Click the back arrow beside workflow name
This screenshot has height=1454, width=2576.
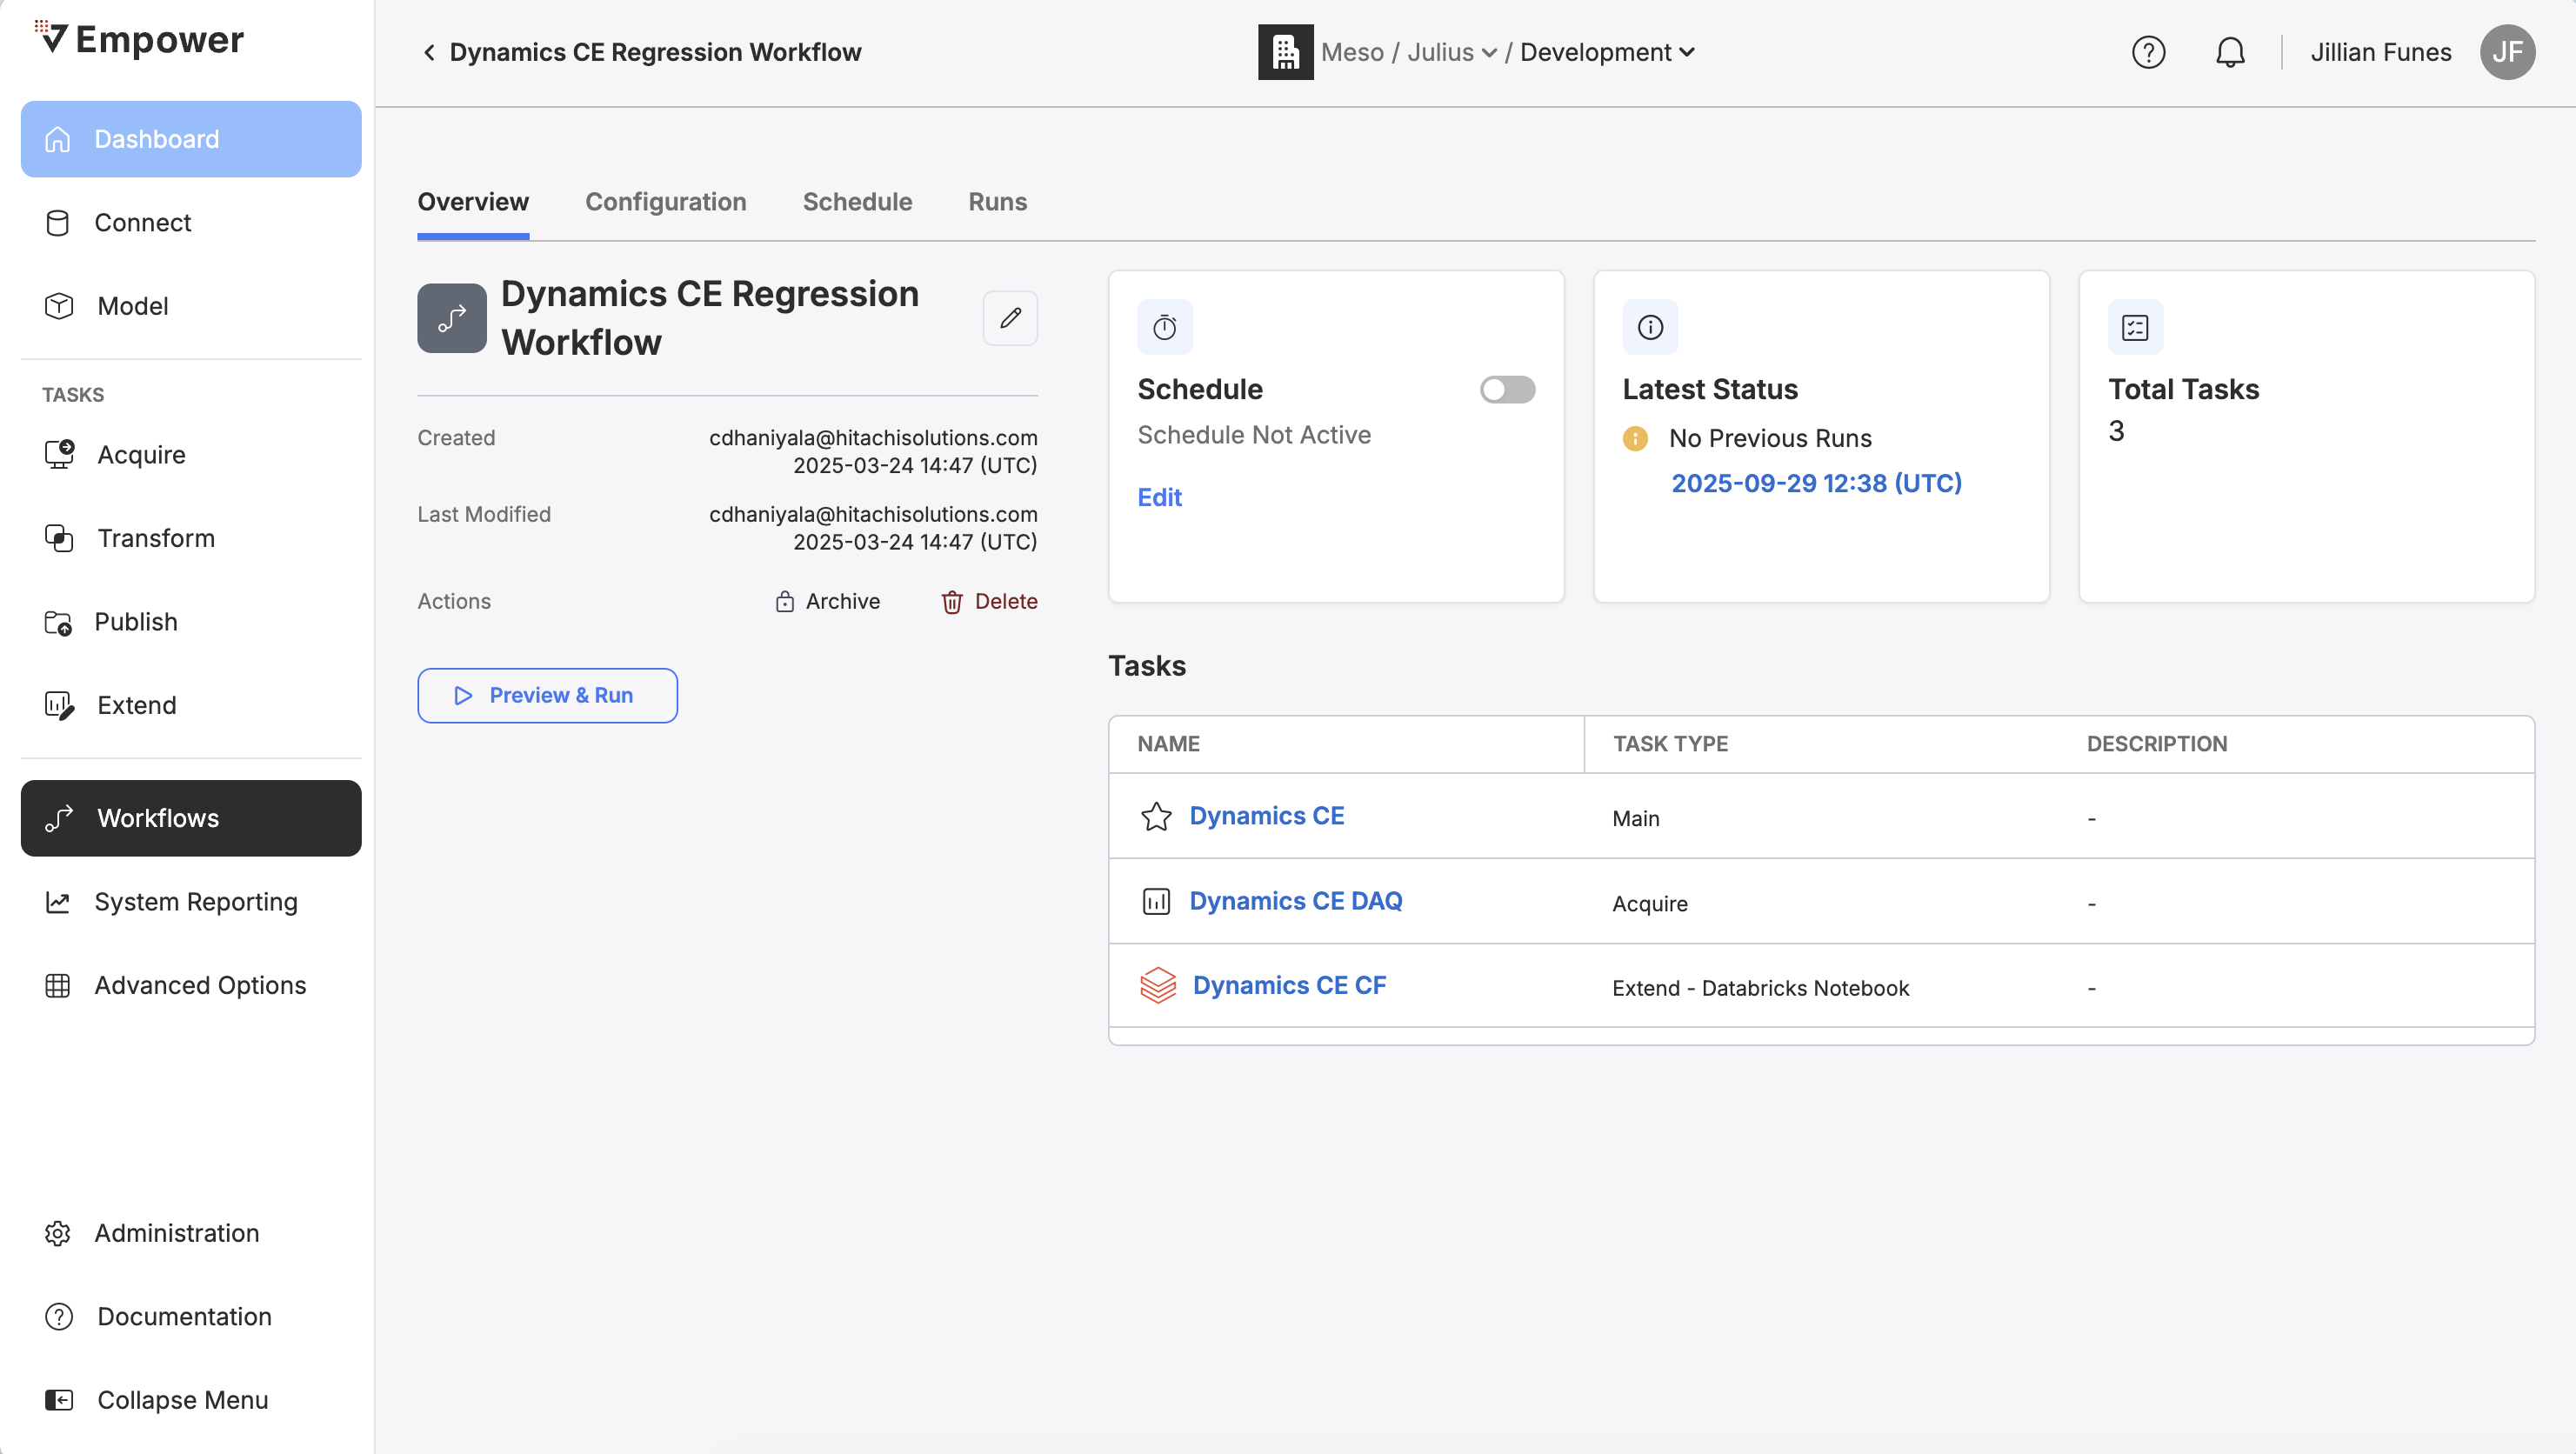point(429,52)
